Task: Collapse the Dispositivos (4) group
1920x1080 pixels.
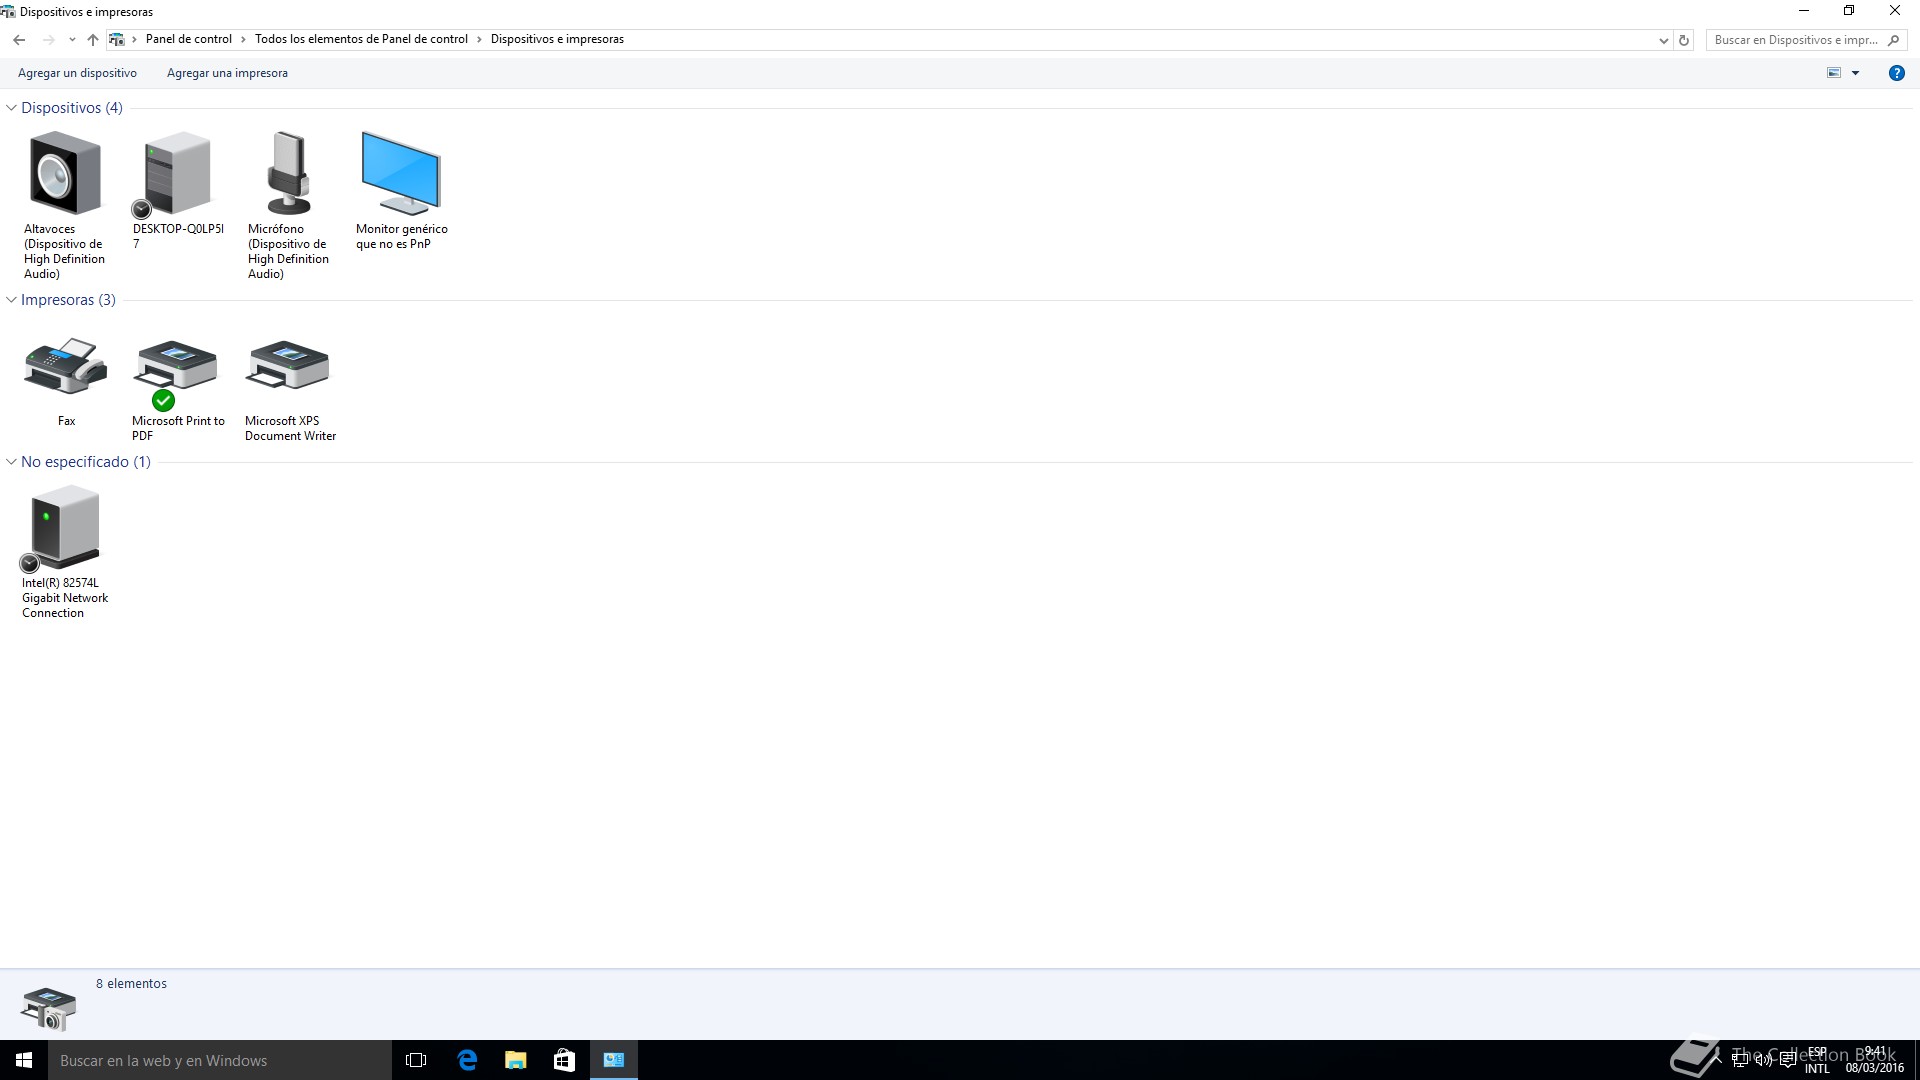Action: click(x=12, y=108)
